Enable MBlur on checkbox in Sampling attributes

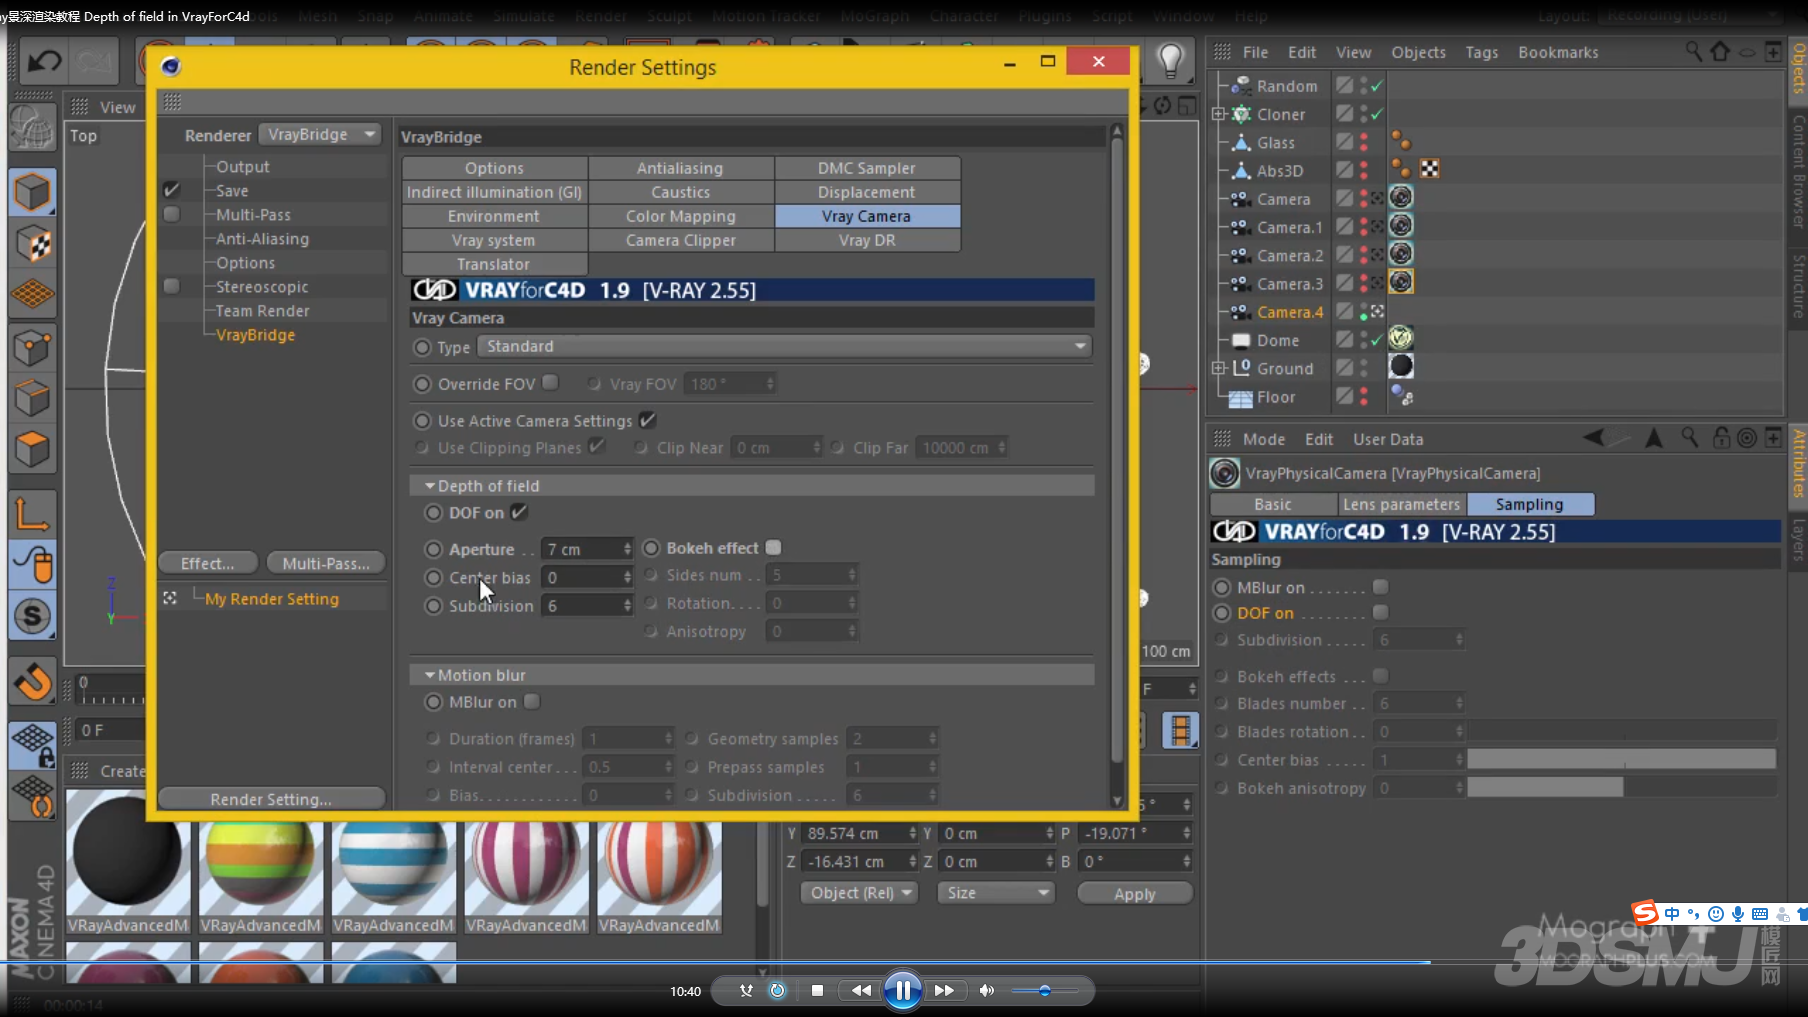click(1381, 586)
